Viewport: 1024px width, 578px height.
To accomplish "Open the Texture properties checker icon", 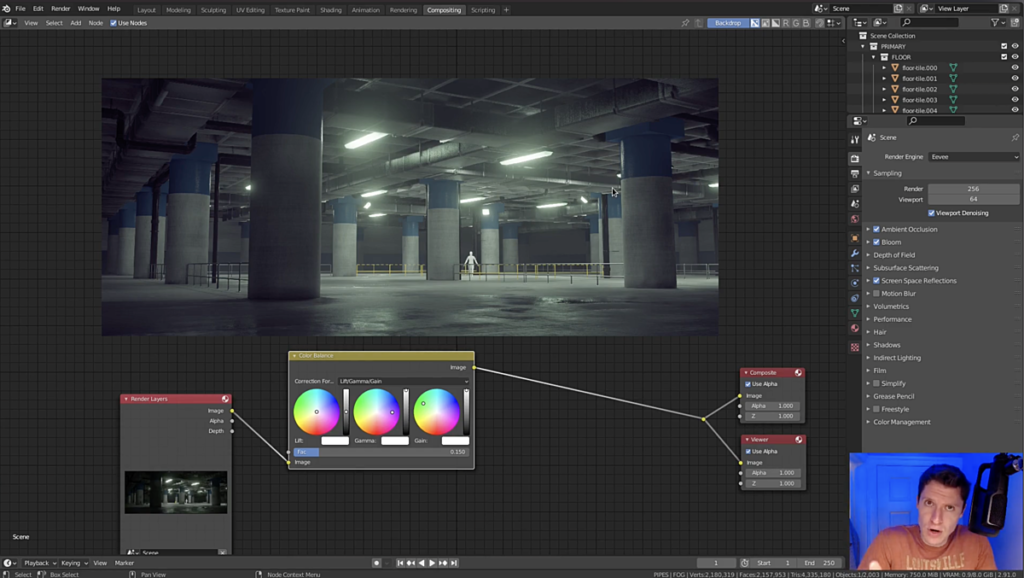I will (855, 347).
